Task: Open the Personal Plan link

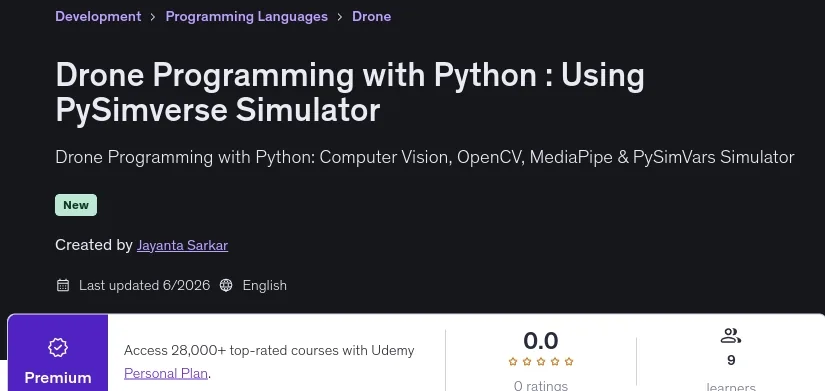Action: pyautogui.click(x=166, y=374)
